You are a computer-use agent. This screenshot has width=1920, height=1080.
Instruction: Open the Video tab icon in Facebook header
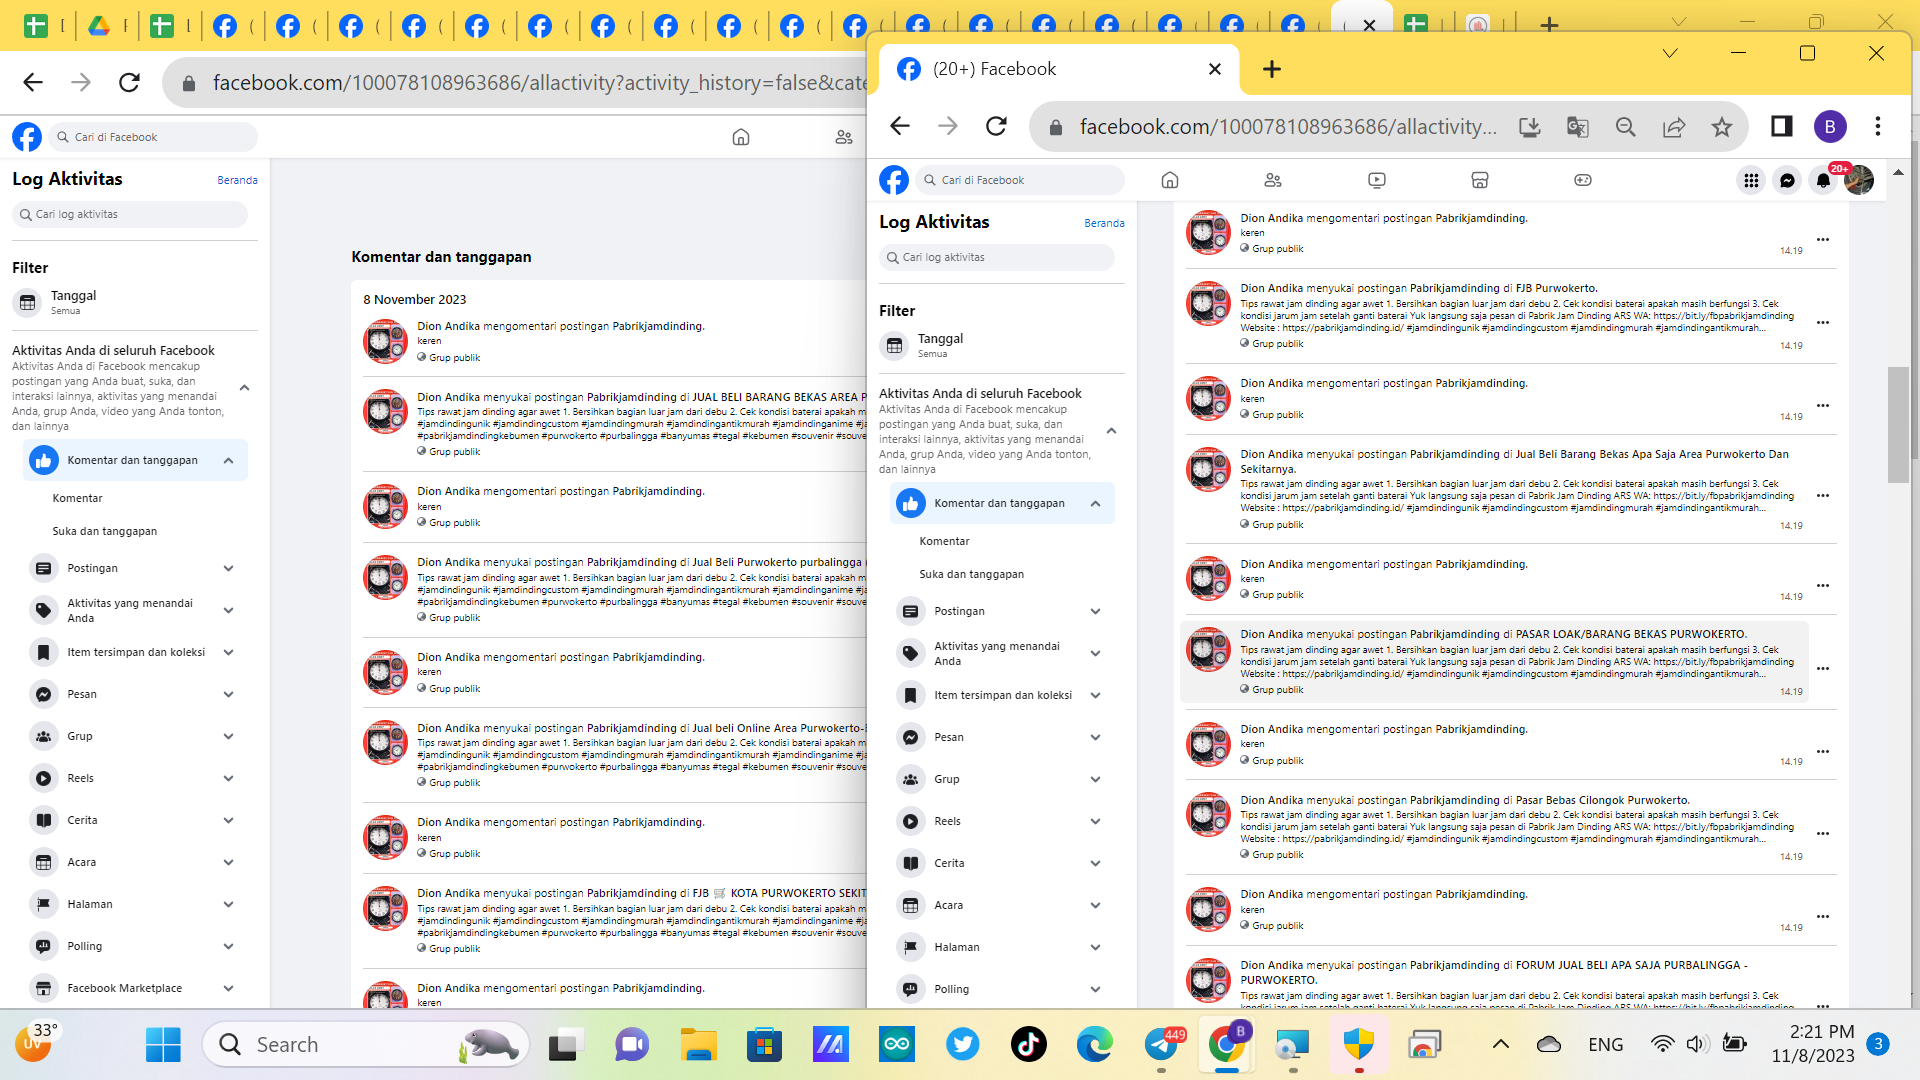[x=1377, y=180]
